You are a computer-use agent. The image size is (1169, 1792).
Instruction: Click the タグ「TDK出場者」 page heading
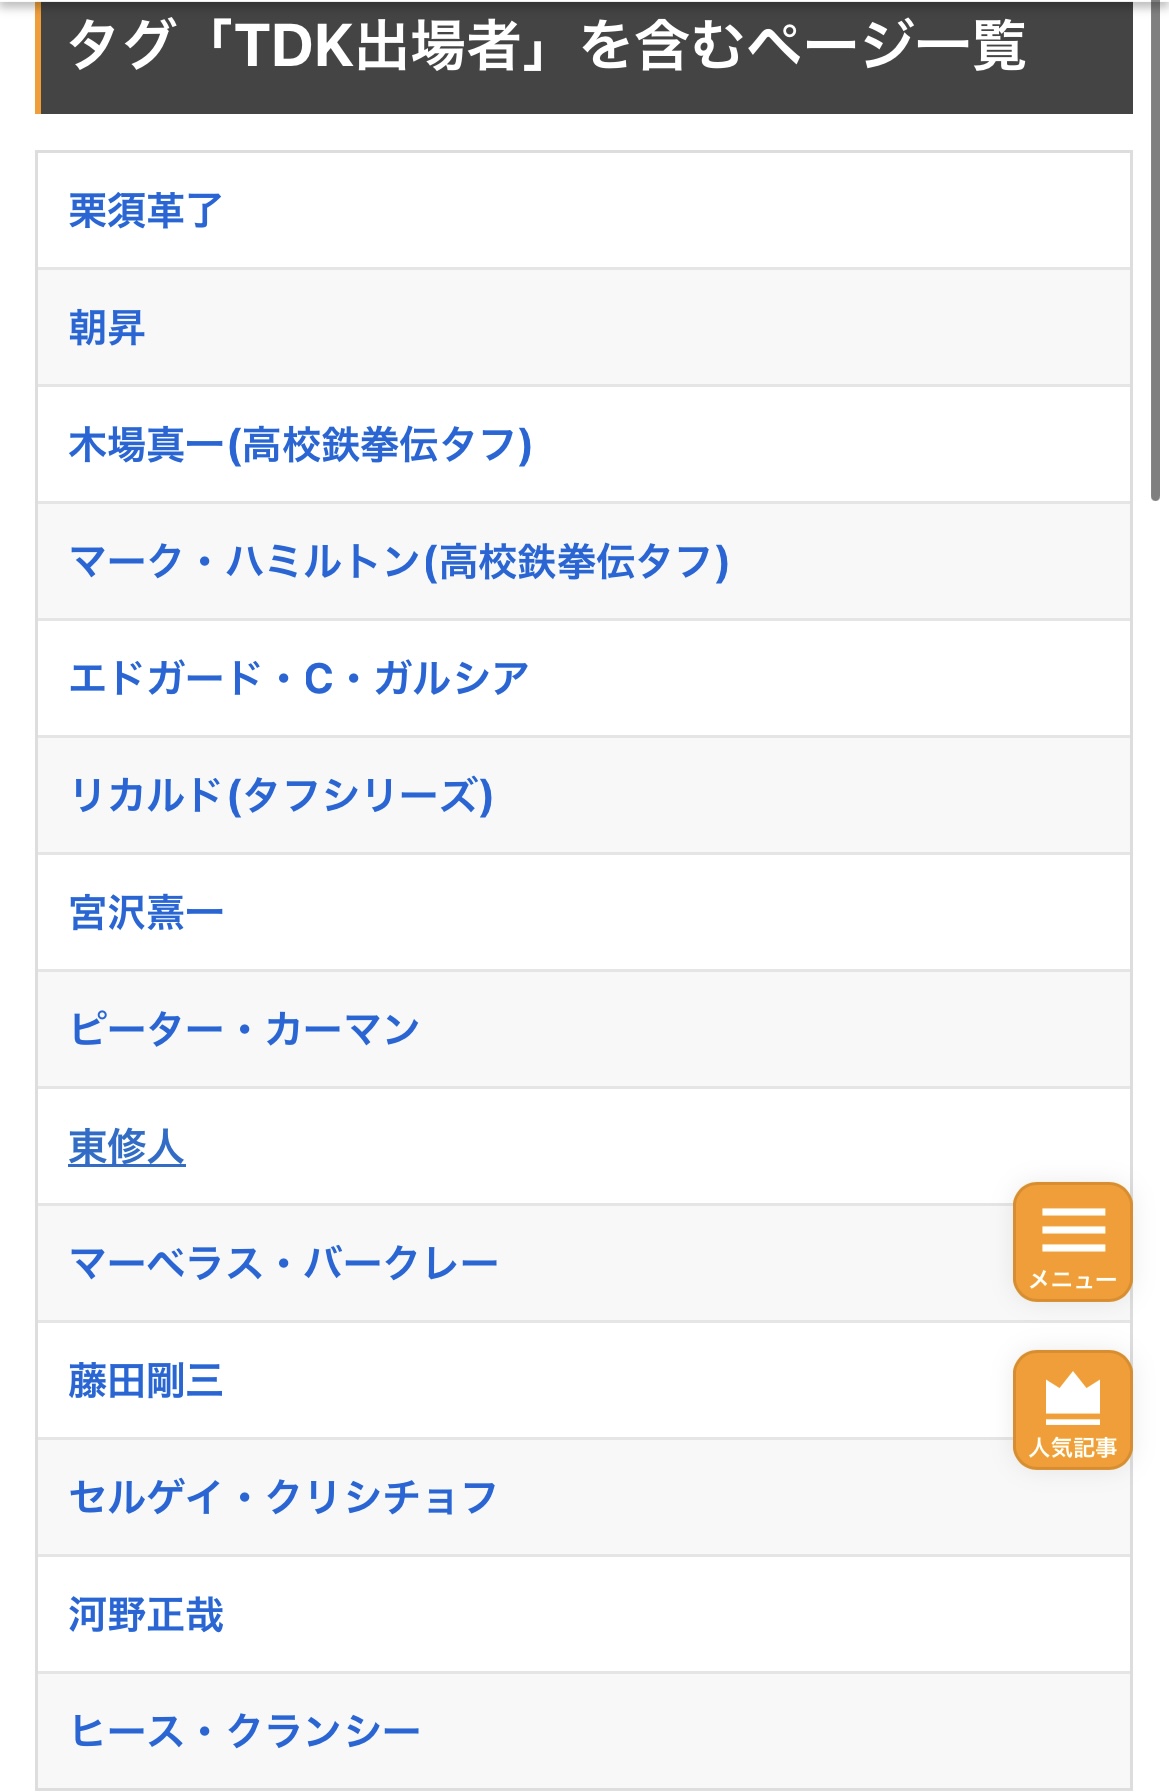547,46
